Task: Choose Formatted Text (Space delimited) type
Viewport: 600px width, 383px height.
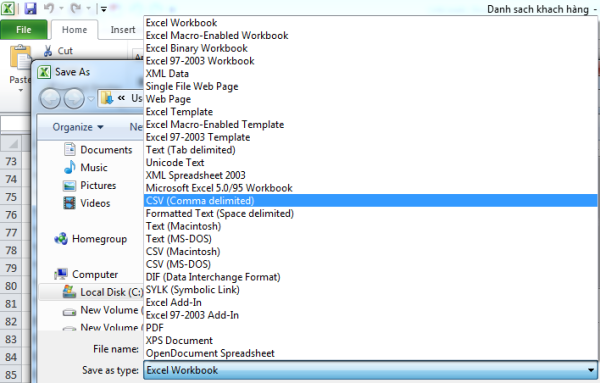Action: pos(370,214)
